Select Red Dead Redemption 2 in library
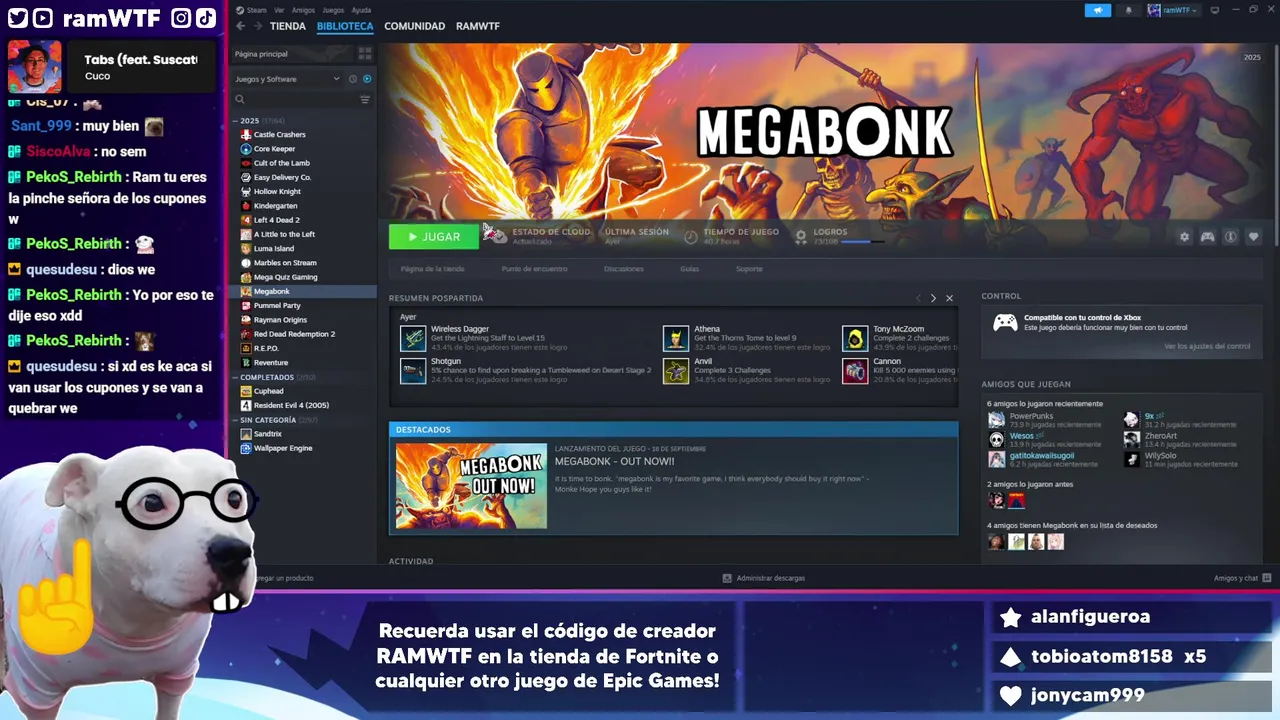 tap(294, 334)
